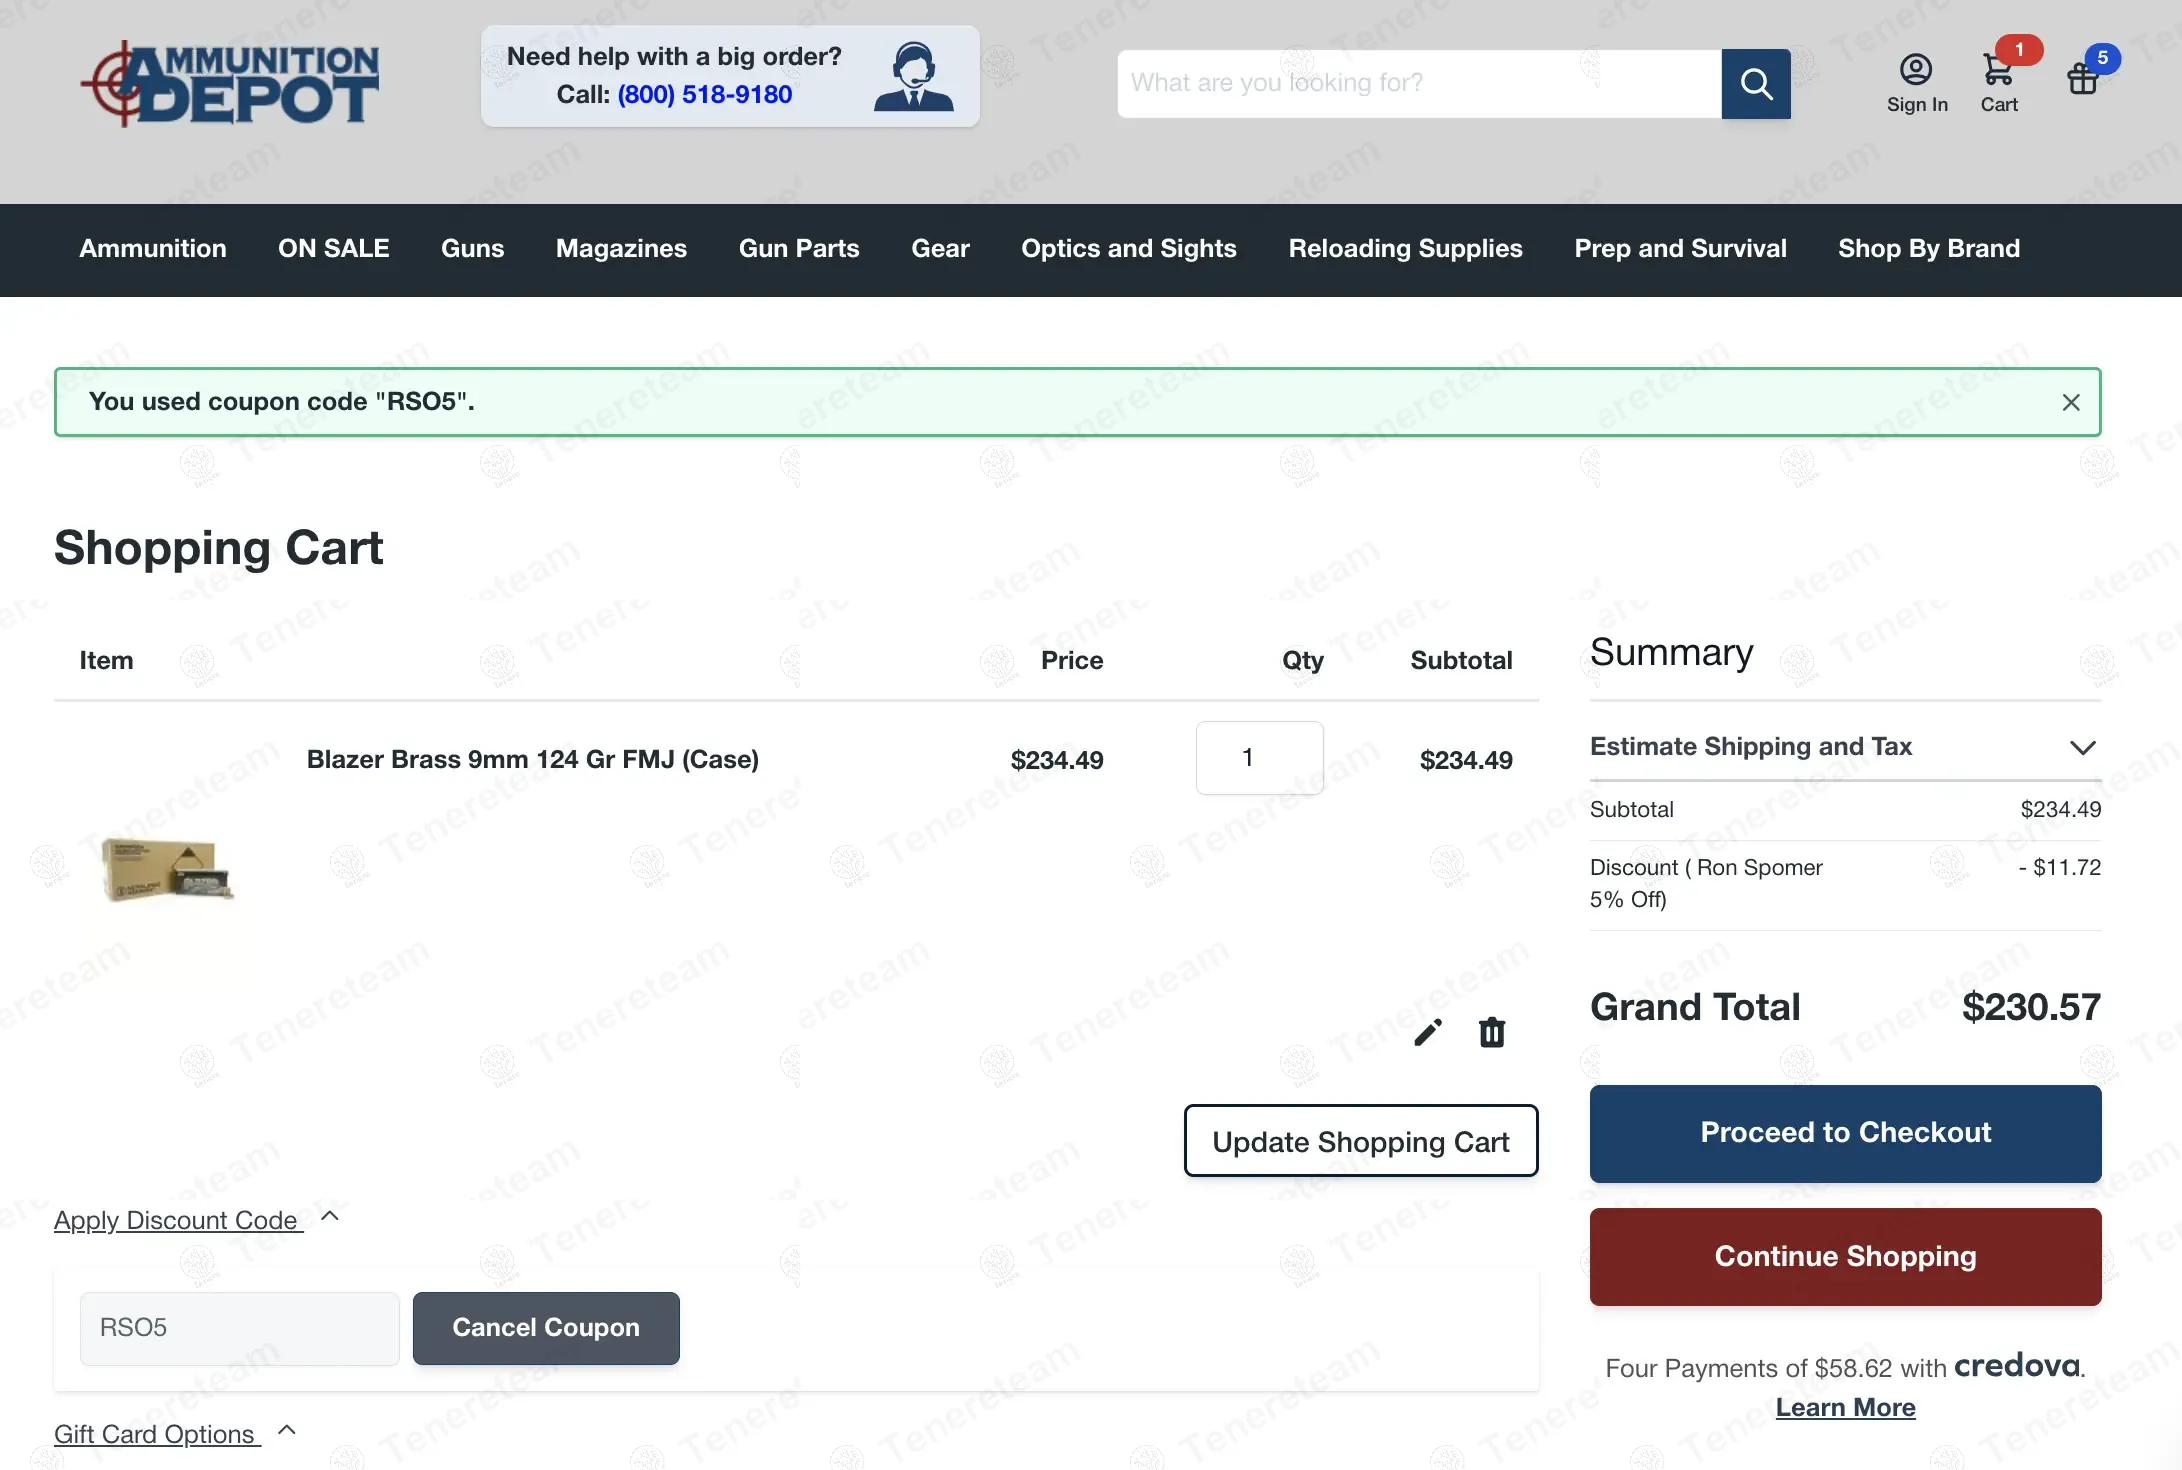Click the Ammunition Depot logo

pyautogui.click(x=230, y=84)
